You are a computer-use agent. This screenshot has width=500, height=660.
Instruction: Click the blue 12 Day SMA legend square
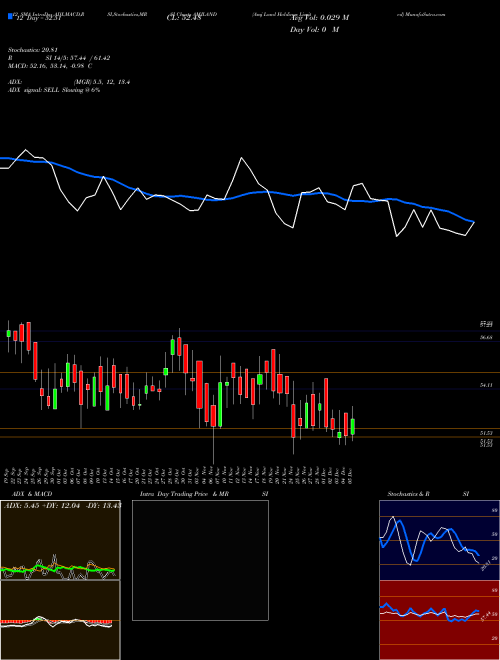10,16
